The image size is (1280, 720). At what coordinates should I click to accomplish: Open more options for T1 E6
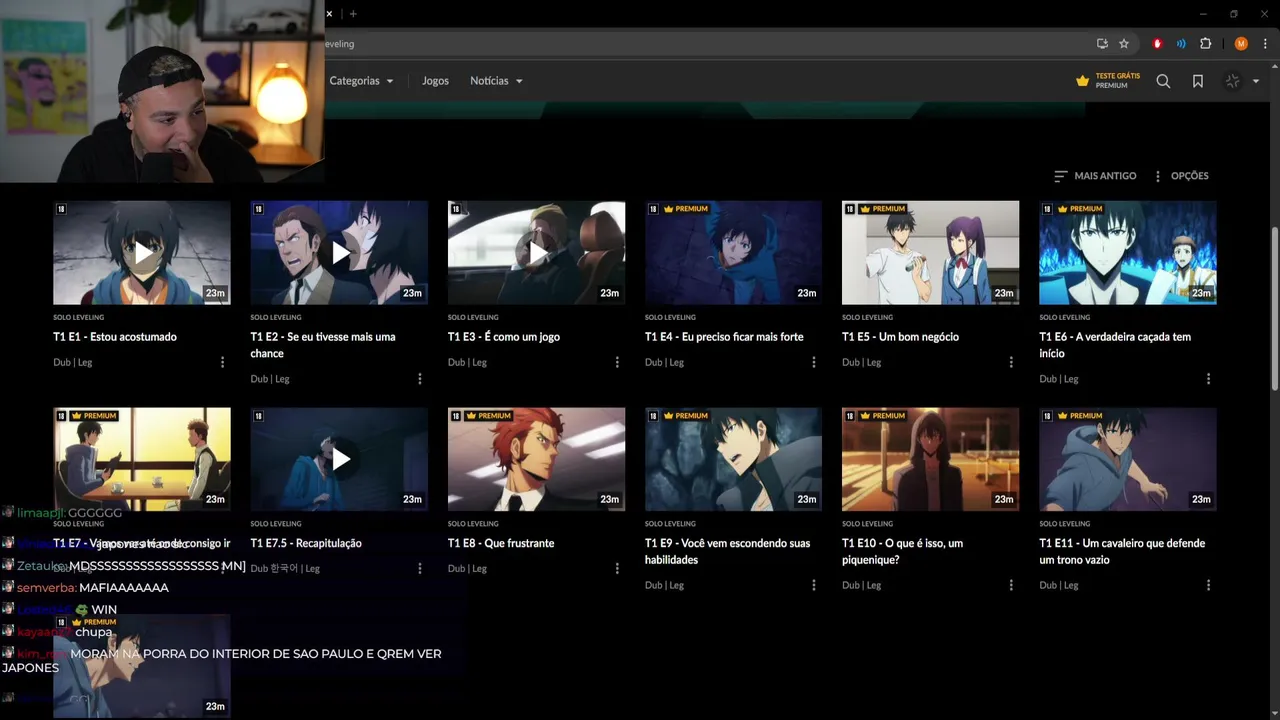[1208, 379]
